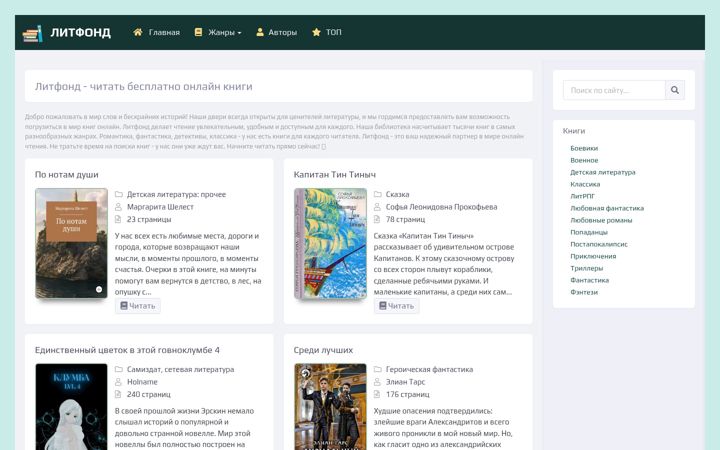Click author icon beside Маргарита Шелест

pos(118,207)
